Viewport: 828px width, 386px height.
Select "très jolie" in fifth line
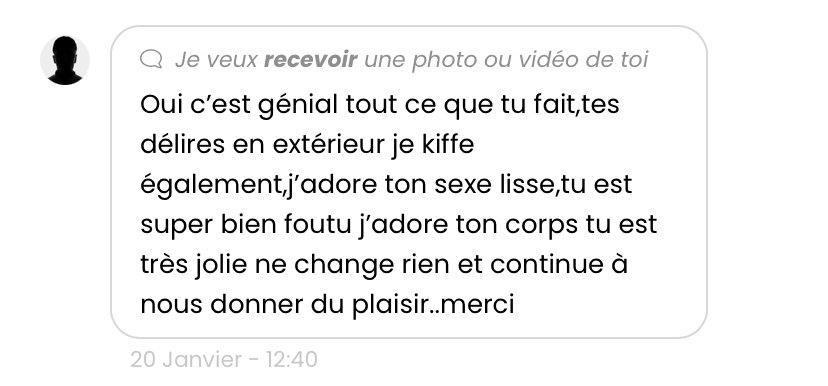click(193, 265)
